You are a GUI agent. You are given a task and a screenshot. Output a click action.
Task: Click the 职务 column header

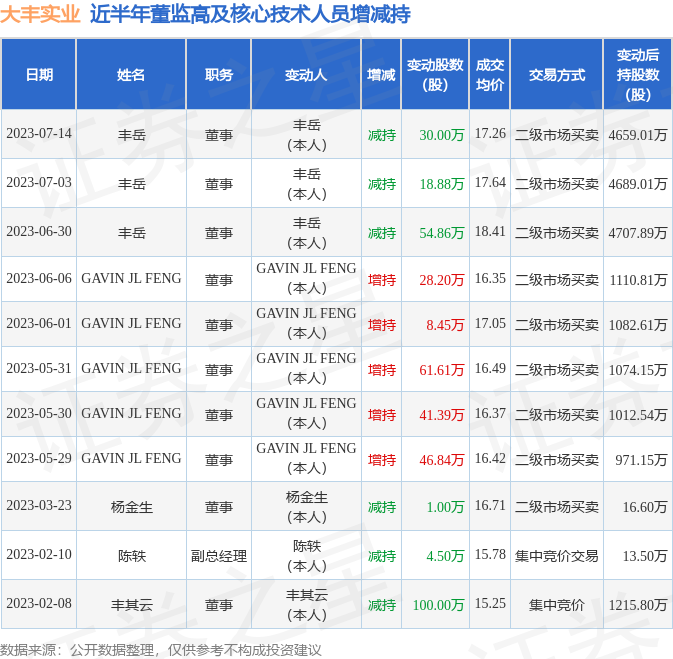pyautogui.click(x=219, y=75)
